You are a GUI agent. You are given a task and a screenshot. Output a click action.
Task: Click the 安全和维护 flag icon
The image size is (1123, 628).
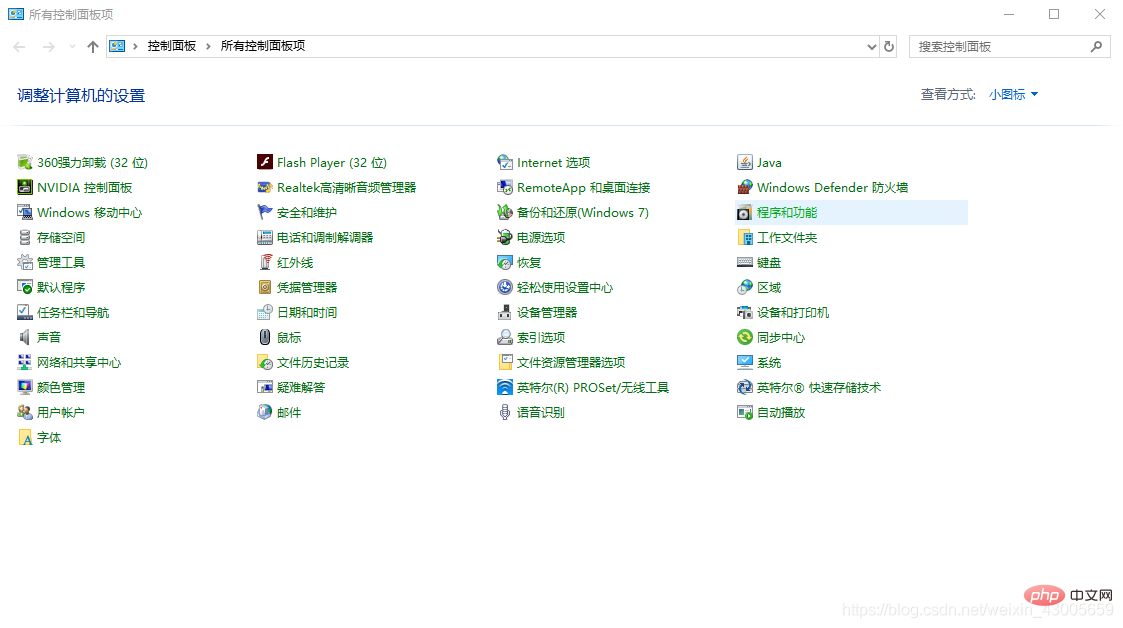coord(264,213)
